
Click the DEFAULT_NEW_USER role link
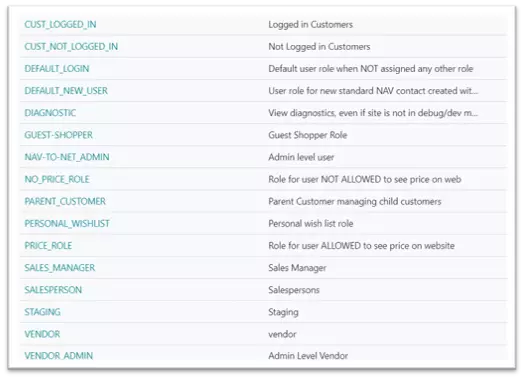pyautogui.click(x=66, y=91)
